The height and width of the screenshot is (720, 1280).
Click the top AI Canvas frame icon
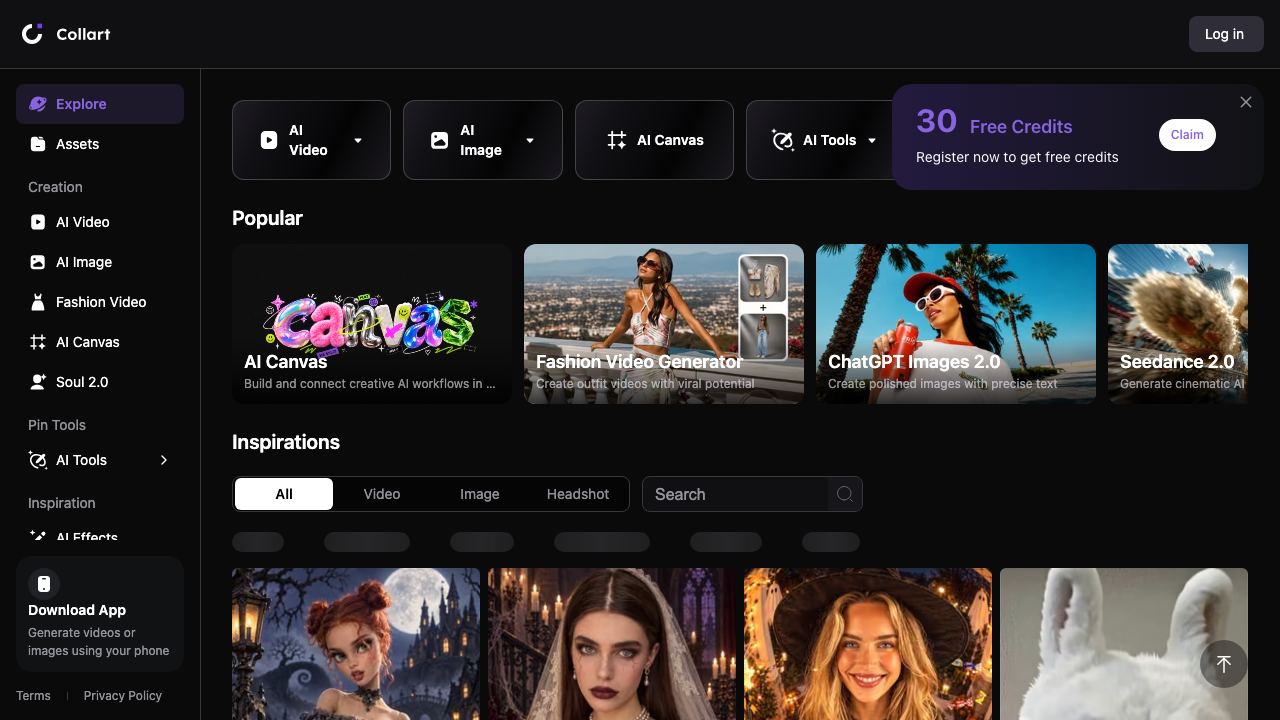617,140
